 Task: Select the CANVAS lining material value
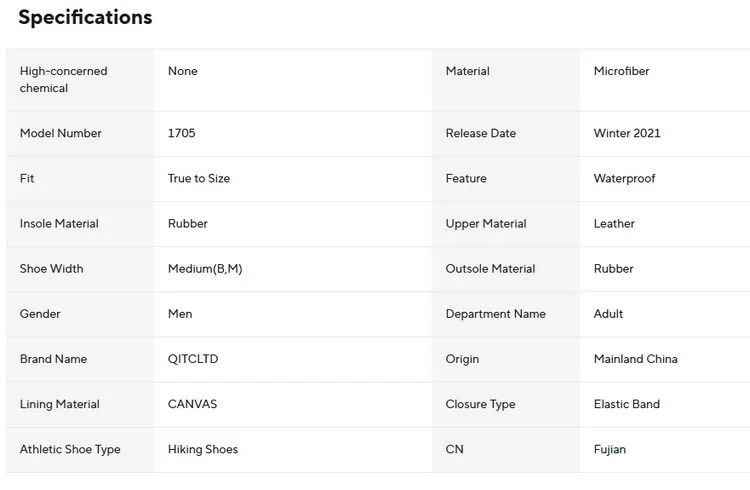[x=192, y=404]
